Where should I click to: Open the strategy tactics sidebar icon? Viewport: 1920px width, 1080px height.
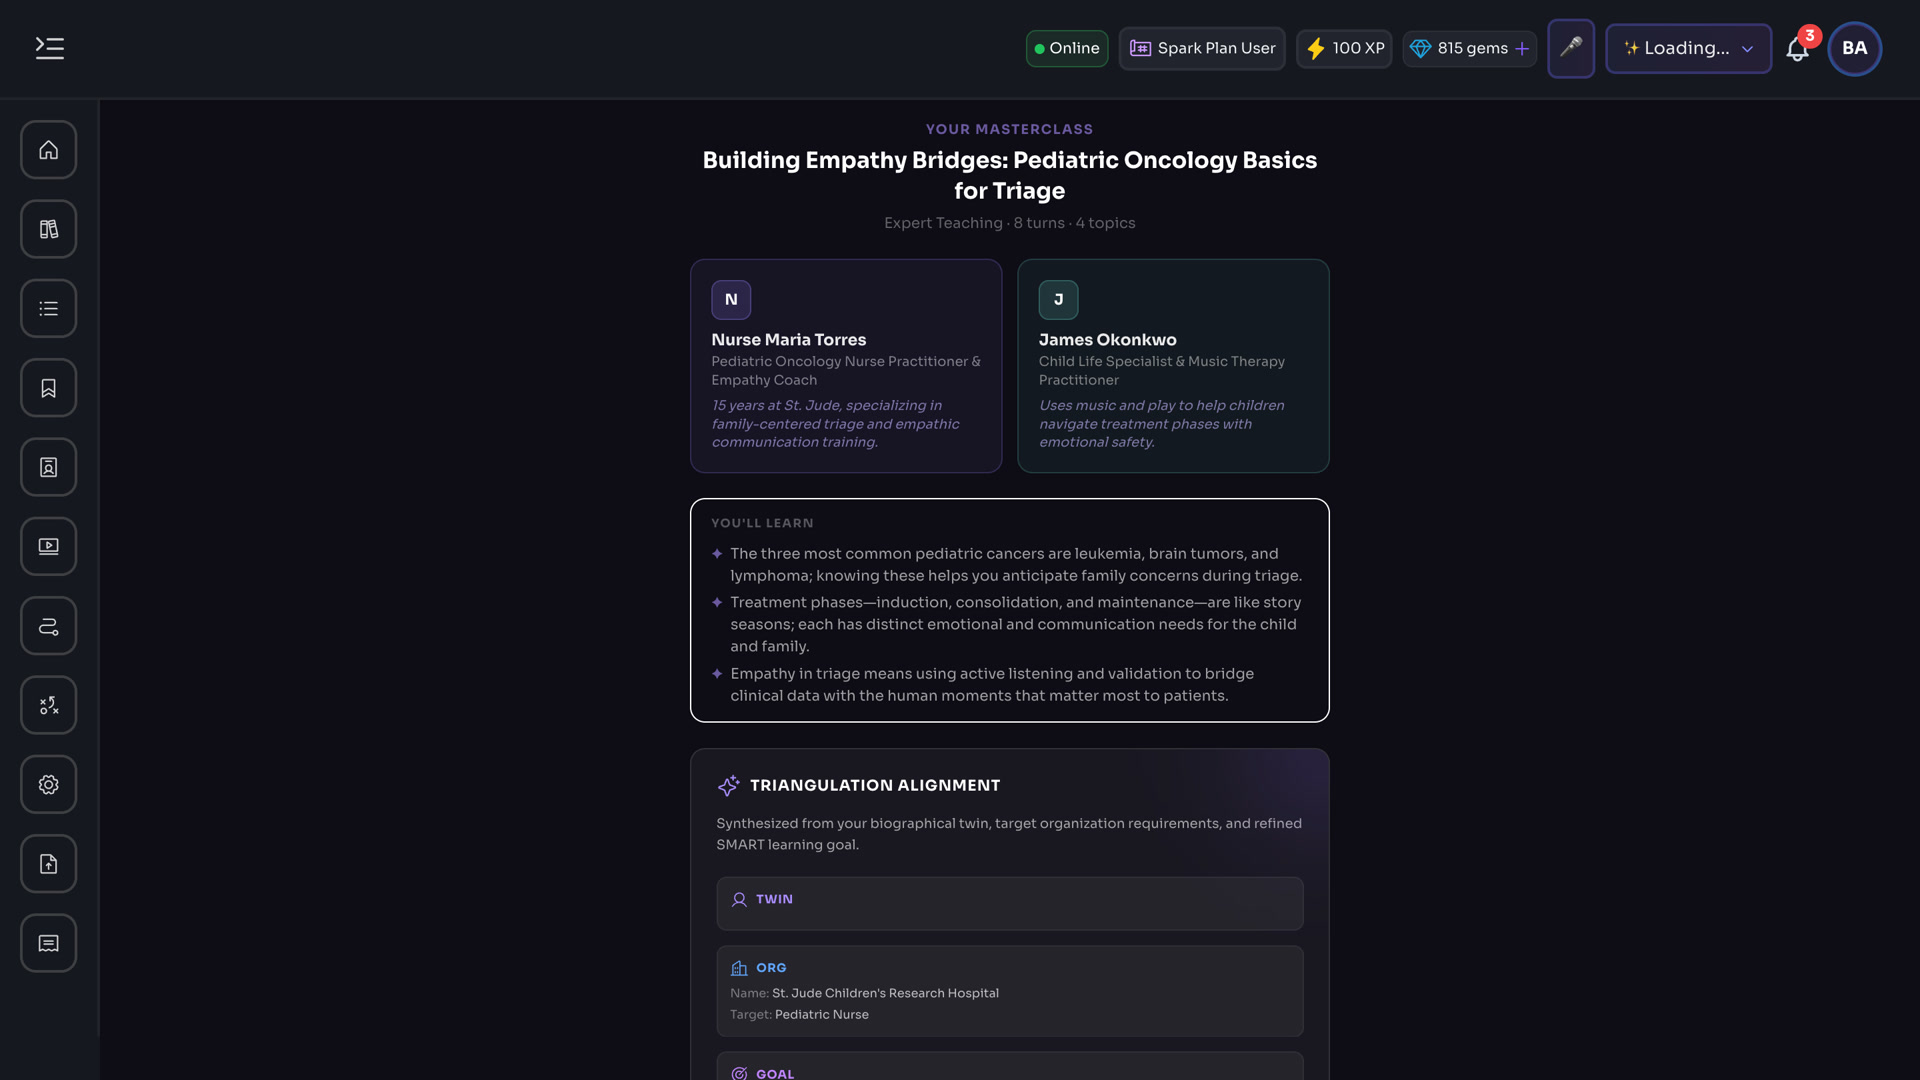tap(49, 705)
